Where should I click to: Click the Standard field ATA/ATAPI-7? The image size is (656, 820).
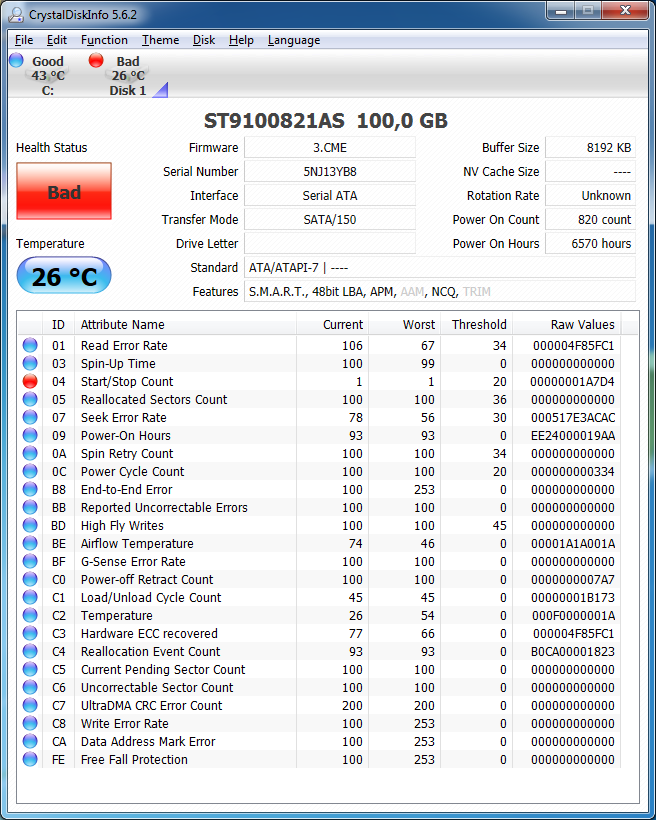click(440, 268)
